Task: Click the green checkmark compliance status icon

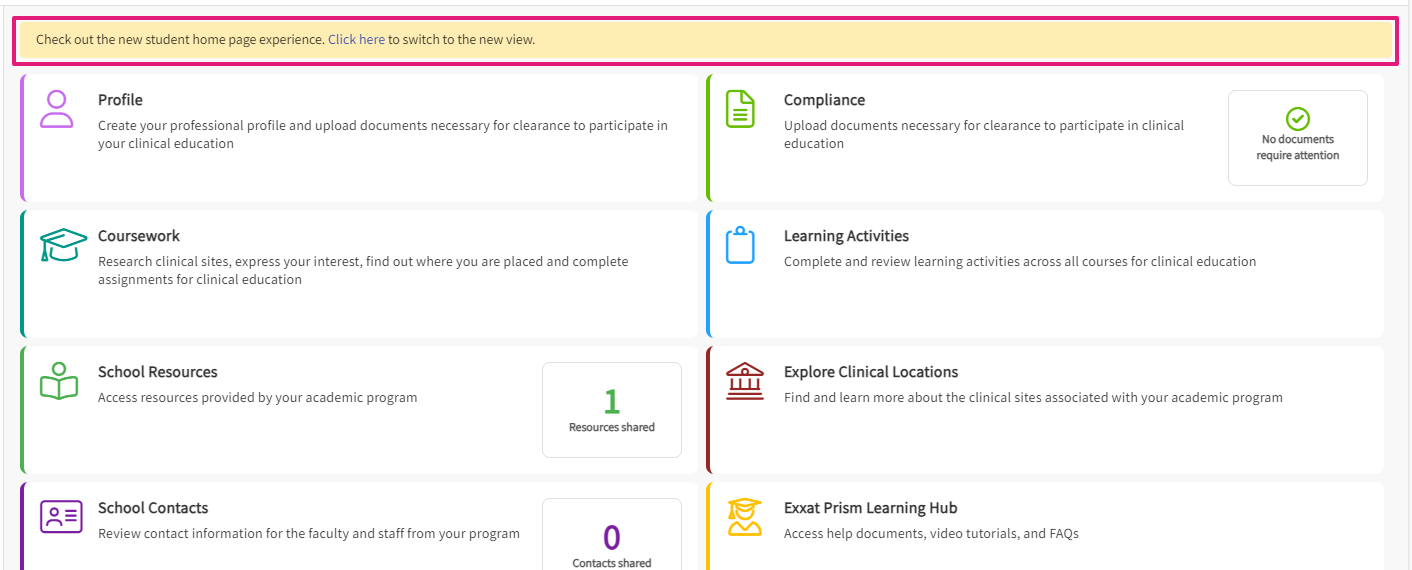Action: (1298, 119)
